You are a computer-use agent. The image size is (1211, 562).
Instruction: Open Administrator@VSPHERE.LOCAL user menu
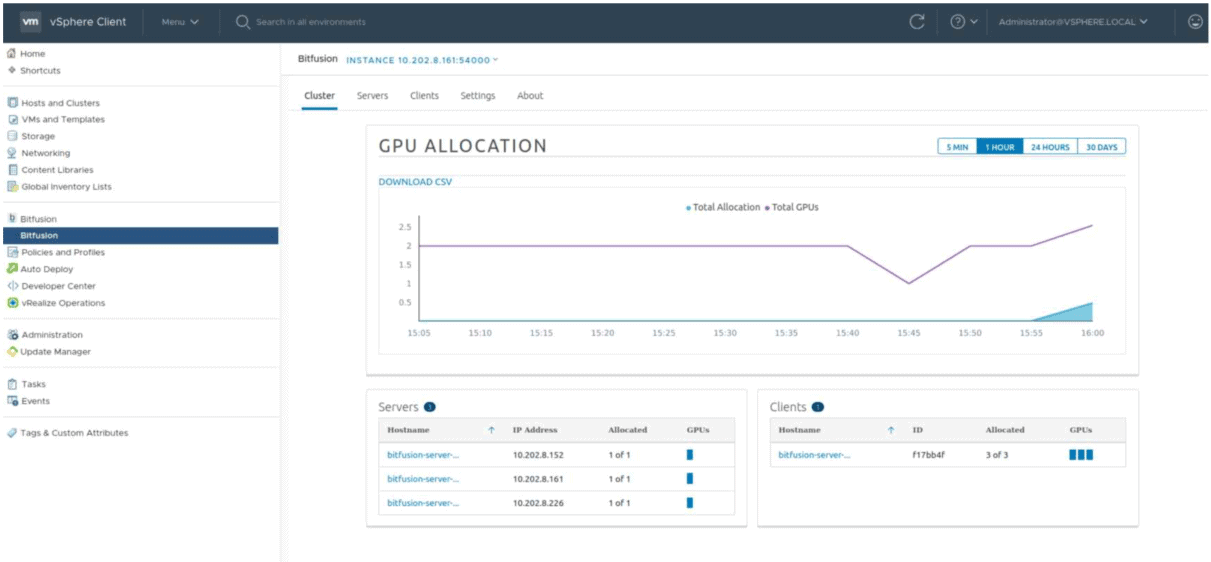1073,22
